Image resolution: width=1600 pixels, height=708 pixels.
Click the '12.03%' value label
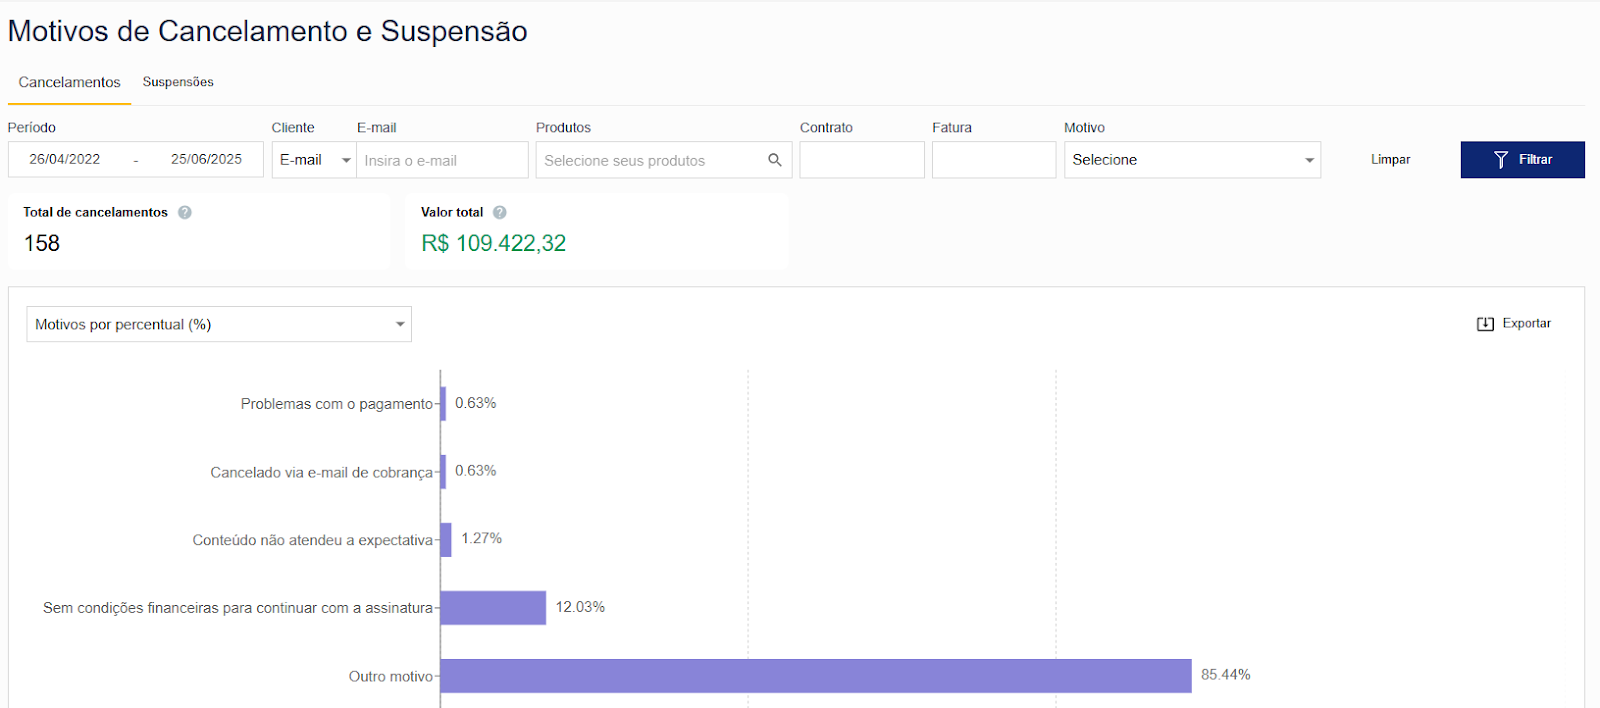pos(580,607)
